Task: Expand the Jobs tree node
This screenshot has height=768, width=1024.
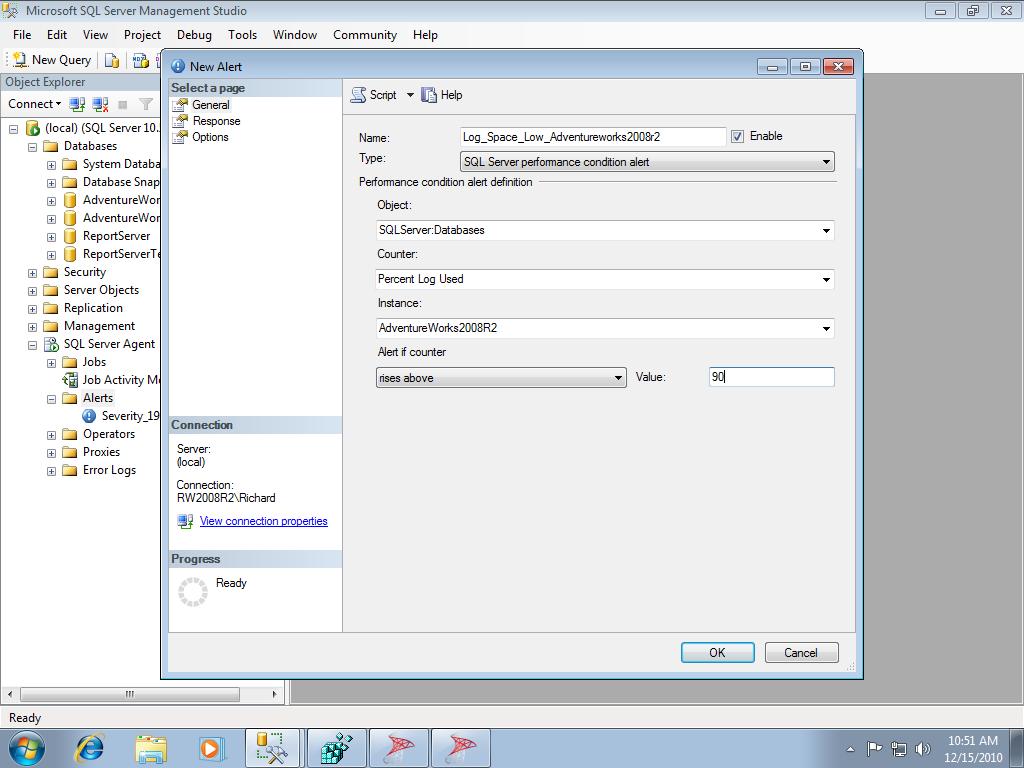Action: pos(51,363)
